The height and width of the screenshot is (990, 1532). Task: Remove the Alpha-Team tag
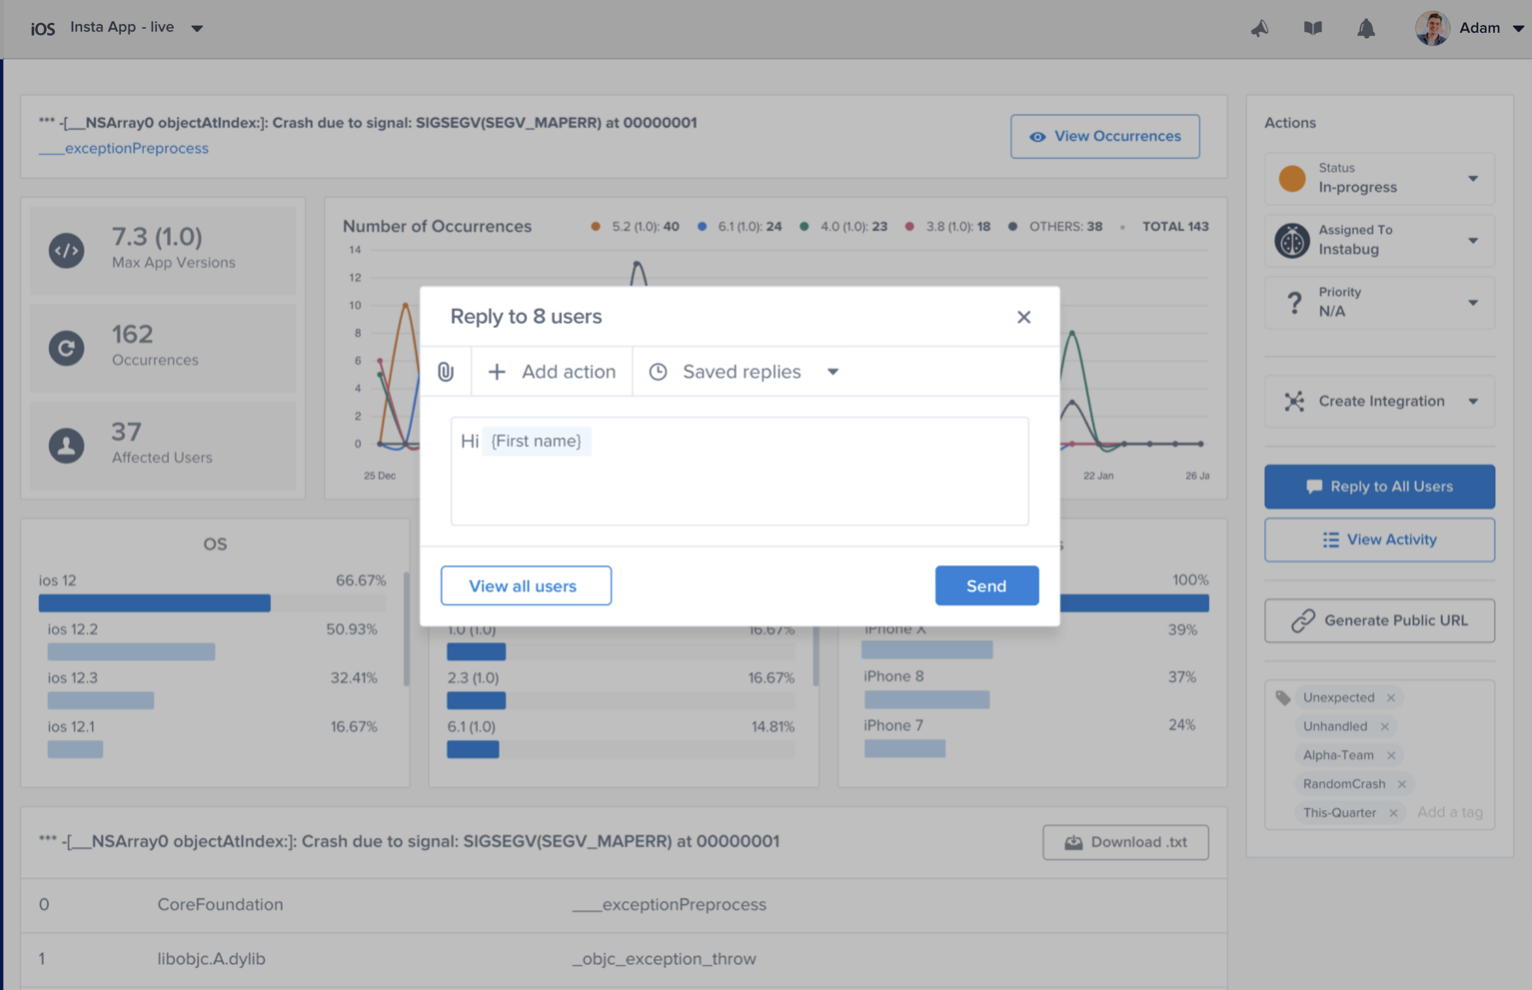(x=1391, y=756)
